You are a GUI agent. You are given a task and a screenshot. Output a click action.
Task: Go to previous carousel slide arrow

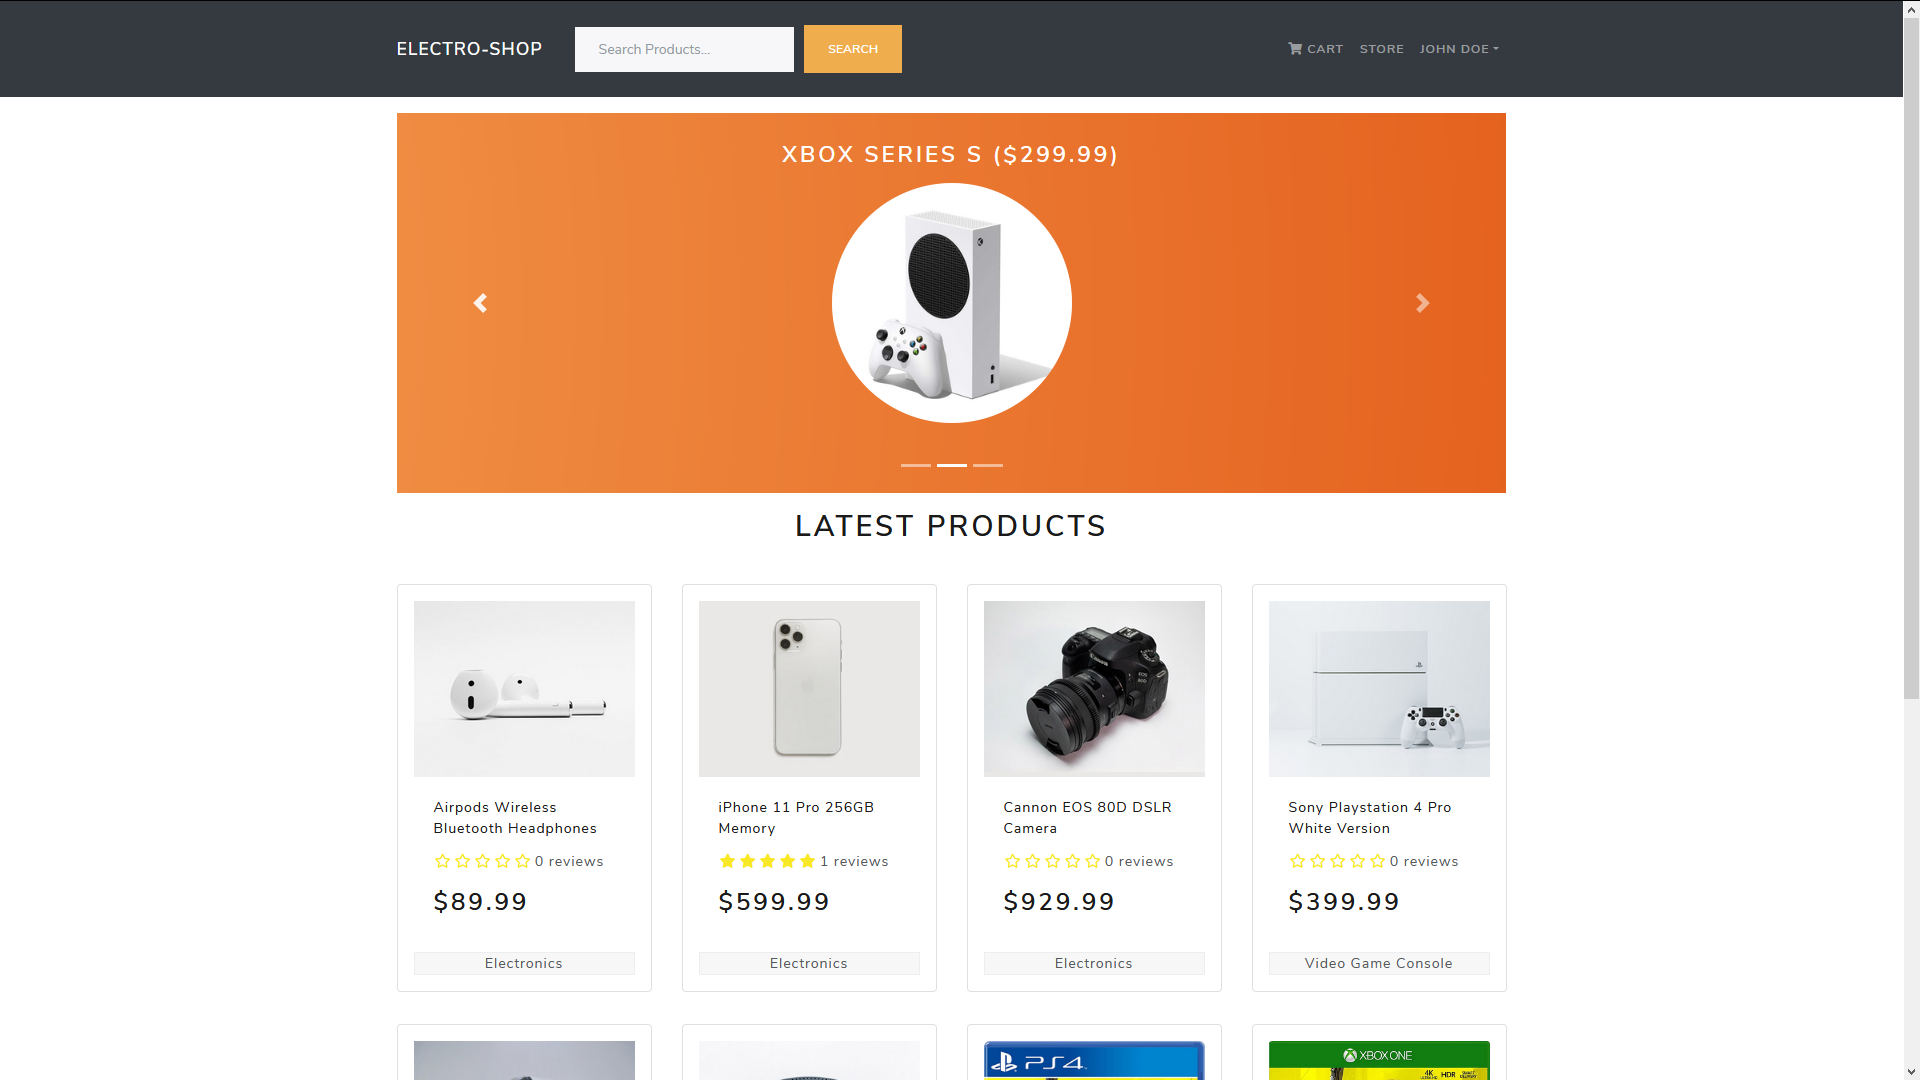(x=480, y=303)
